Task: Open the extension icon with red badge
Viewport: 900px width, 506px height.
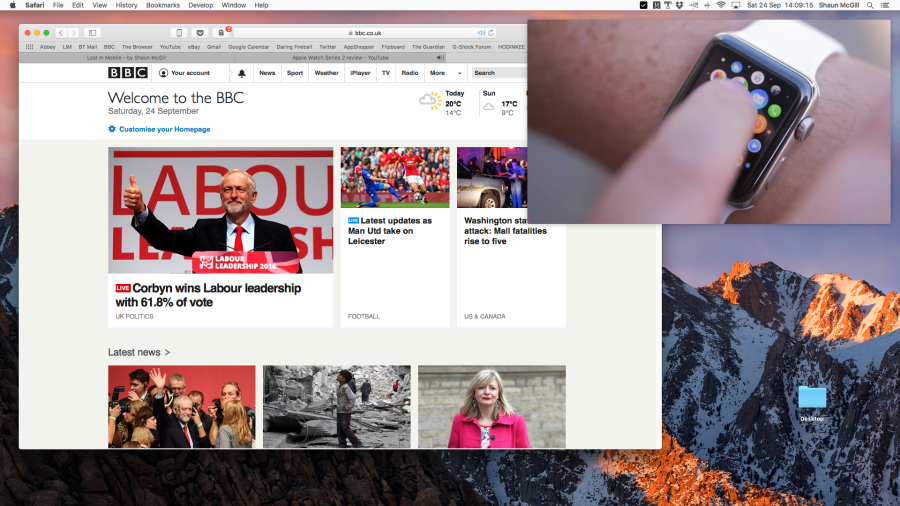Action: (221, 33)
